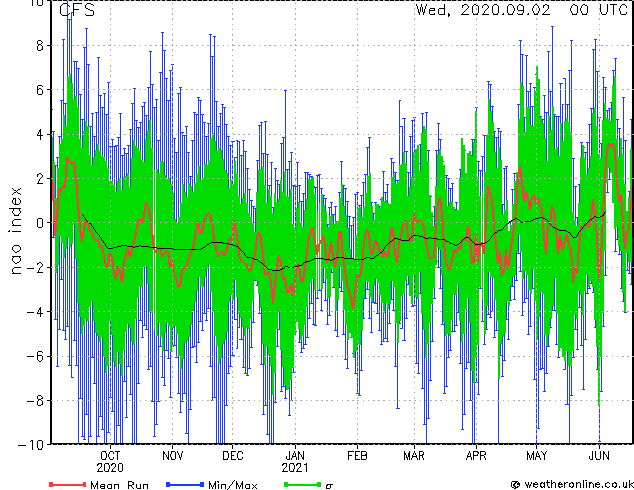This screenshot has height=490, width=634.
Task: Click the CFS model label
Action: [x=77, y=10]
